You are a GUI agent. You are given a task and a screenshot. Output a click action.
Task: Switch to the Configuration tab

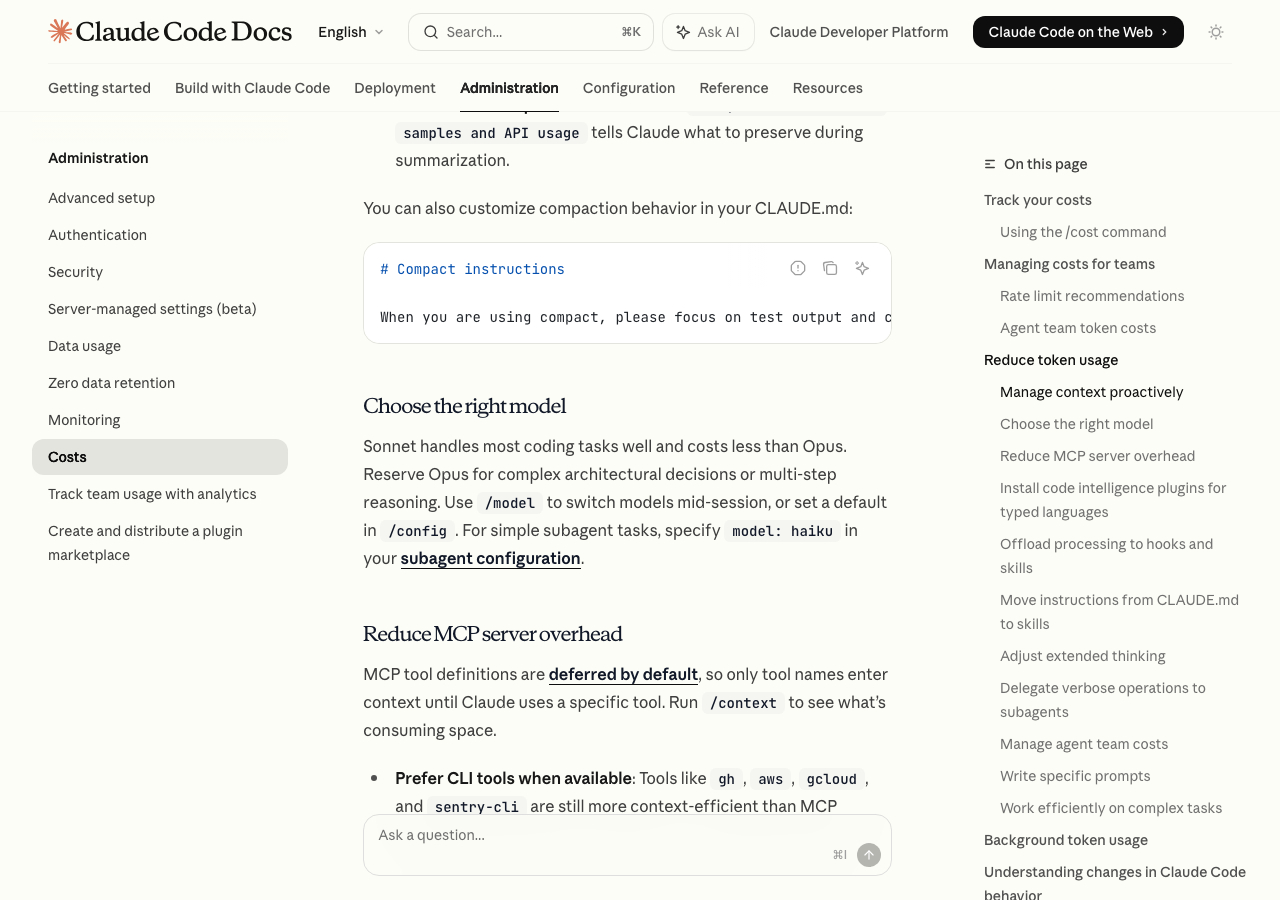click(x=629, y=88)
